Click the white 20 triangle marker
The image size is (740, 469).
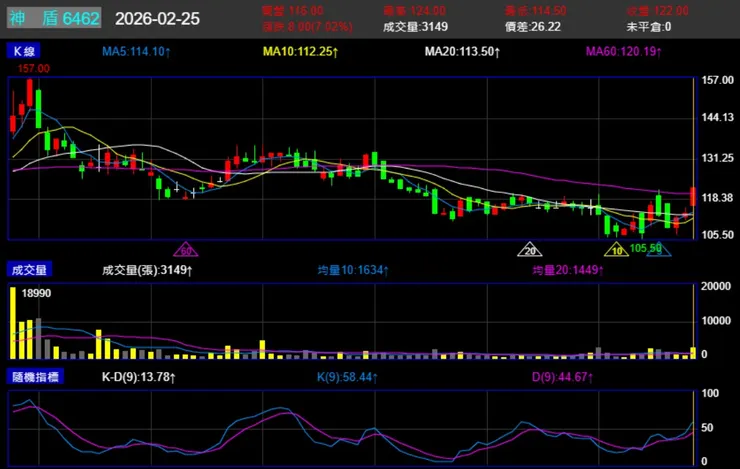tap(530, 250)
